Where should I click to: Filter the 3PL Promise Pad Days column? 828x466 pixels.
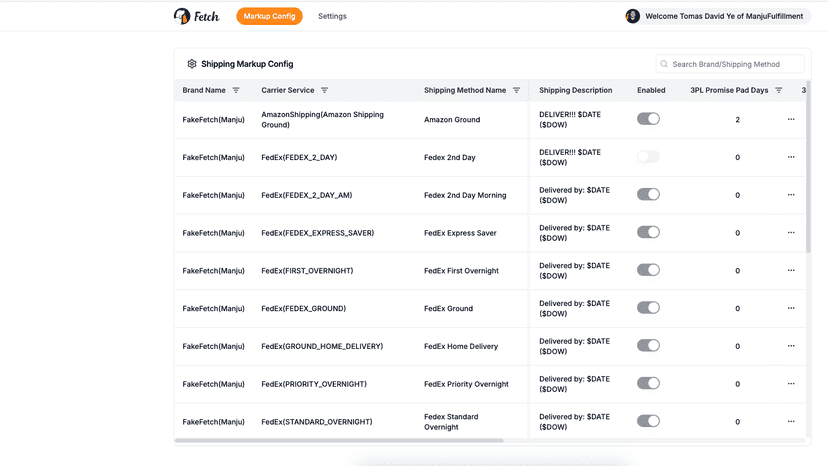tap(778, 90)
